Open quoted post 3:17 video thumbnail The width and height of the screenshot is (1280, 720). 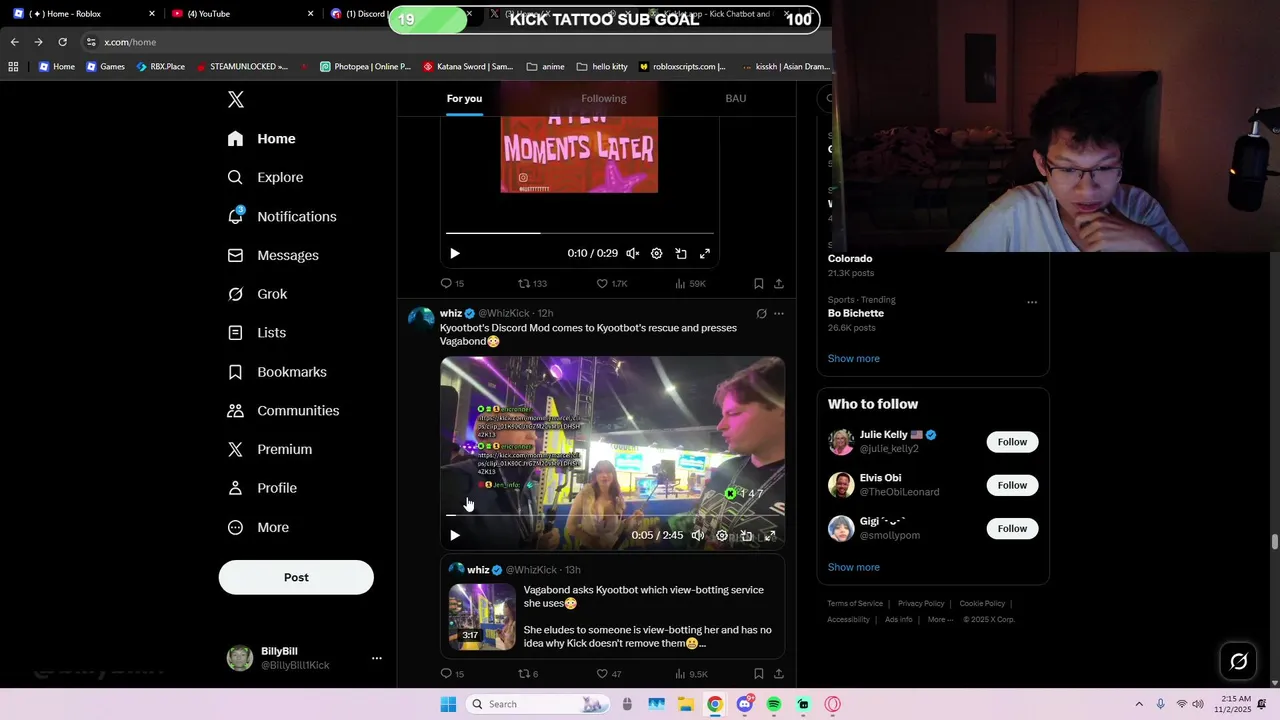(x=482, y=617)
